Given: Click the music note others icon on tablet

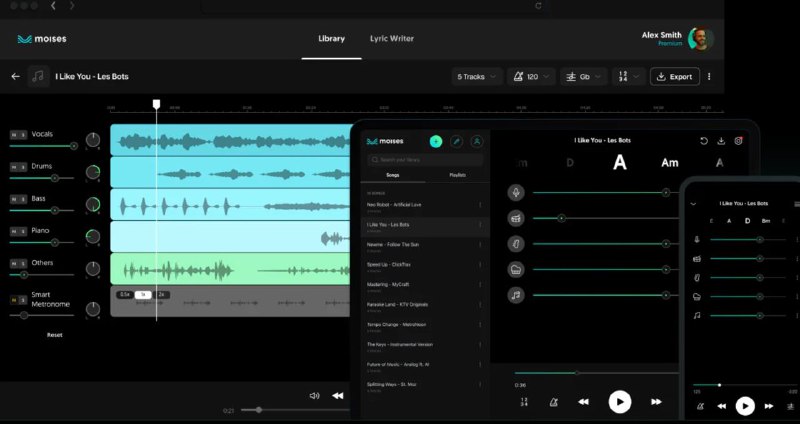Looking at the screenshot, I should (516, 295).
